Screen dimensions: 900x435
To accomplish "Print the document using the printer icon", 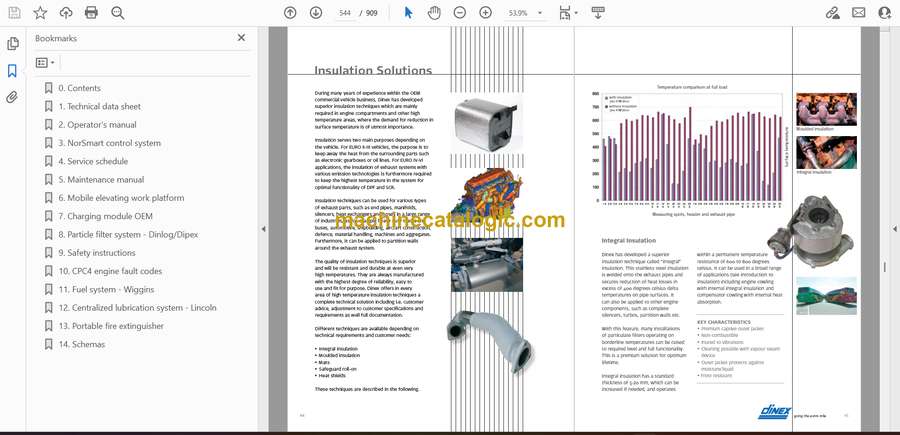I will coord(91,13).
